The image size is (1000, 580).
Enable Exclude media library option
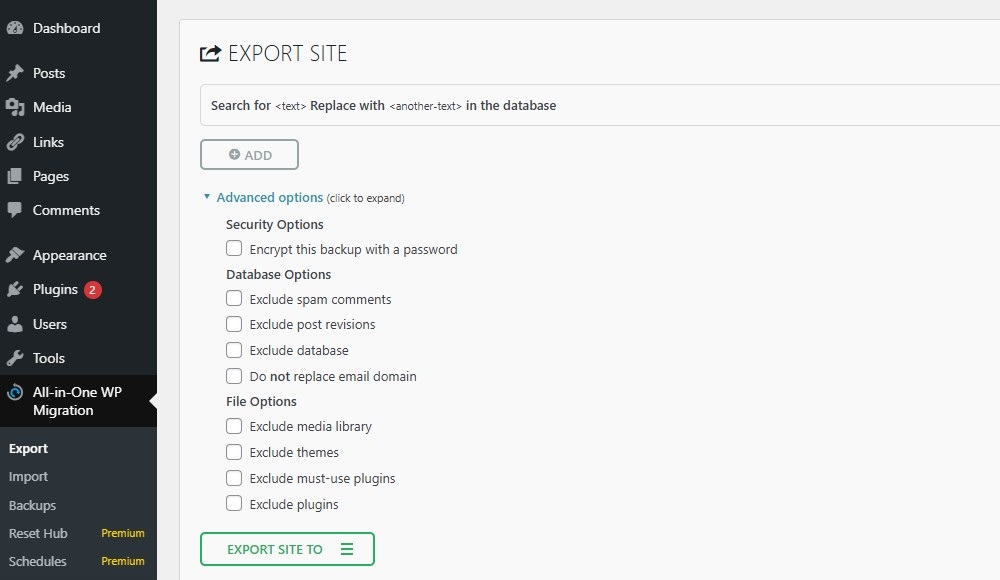234,426
